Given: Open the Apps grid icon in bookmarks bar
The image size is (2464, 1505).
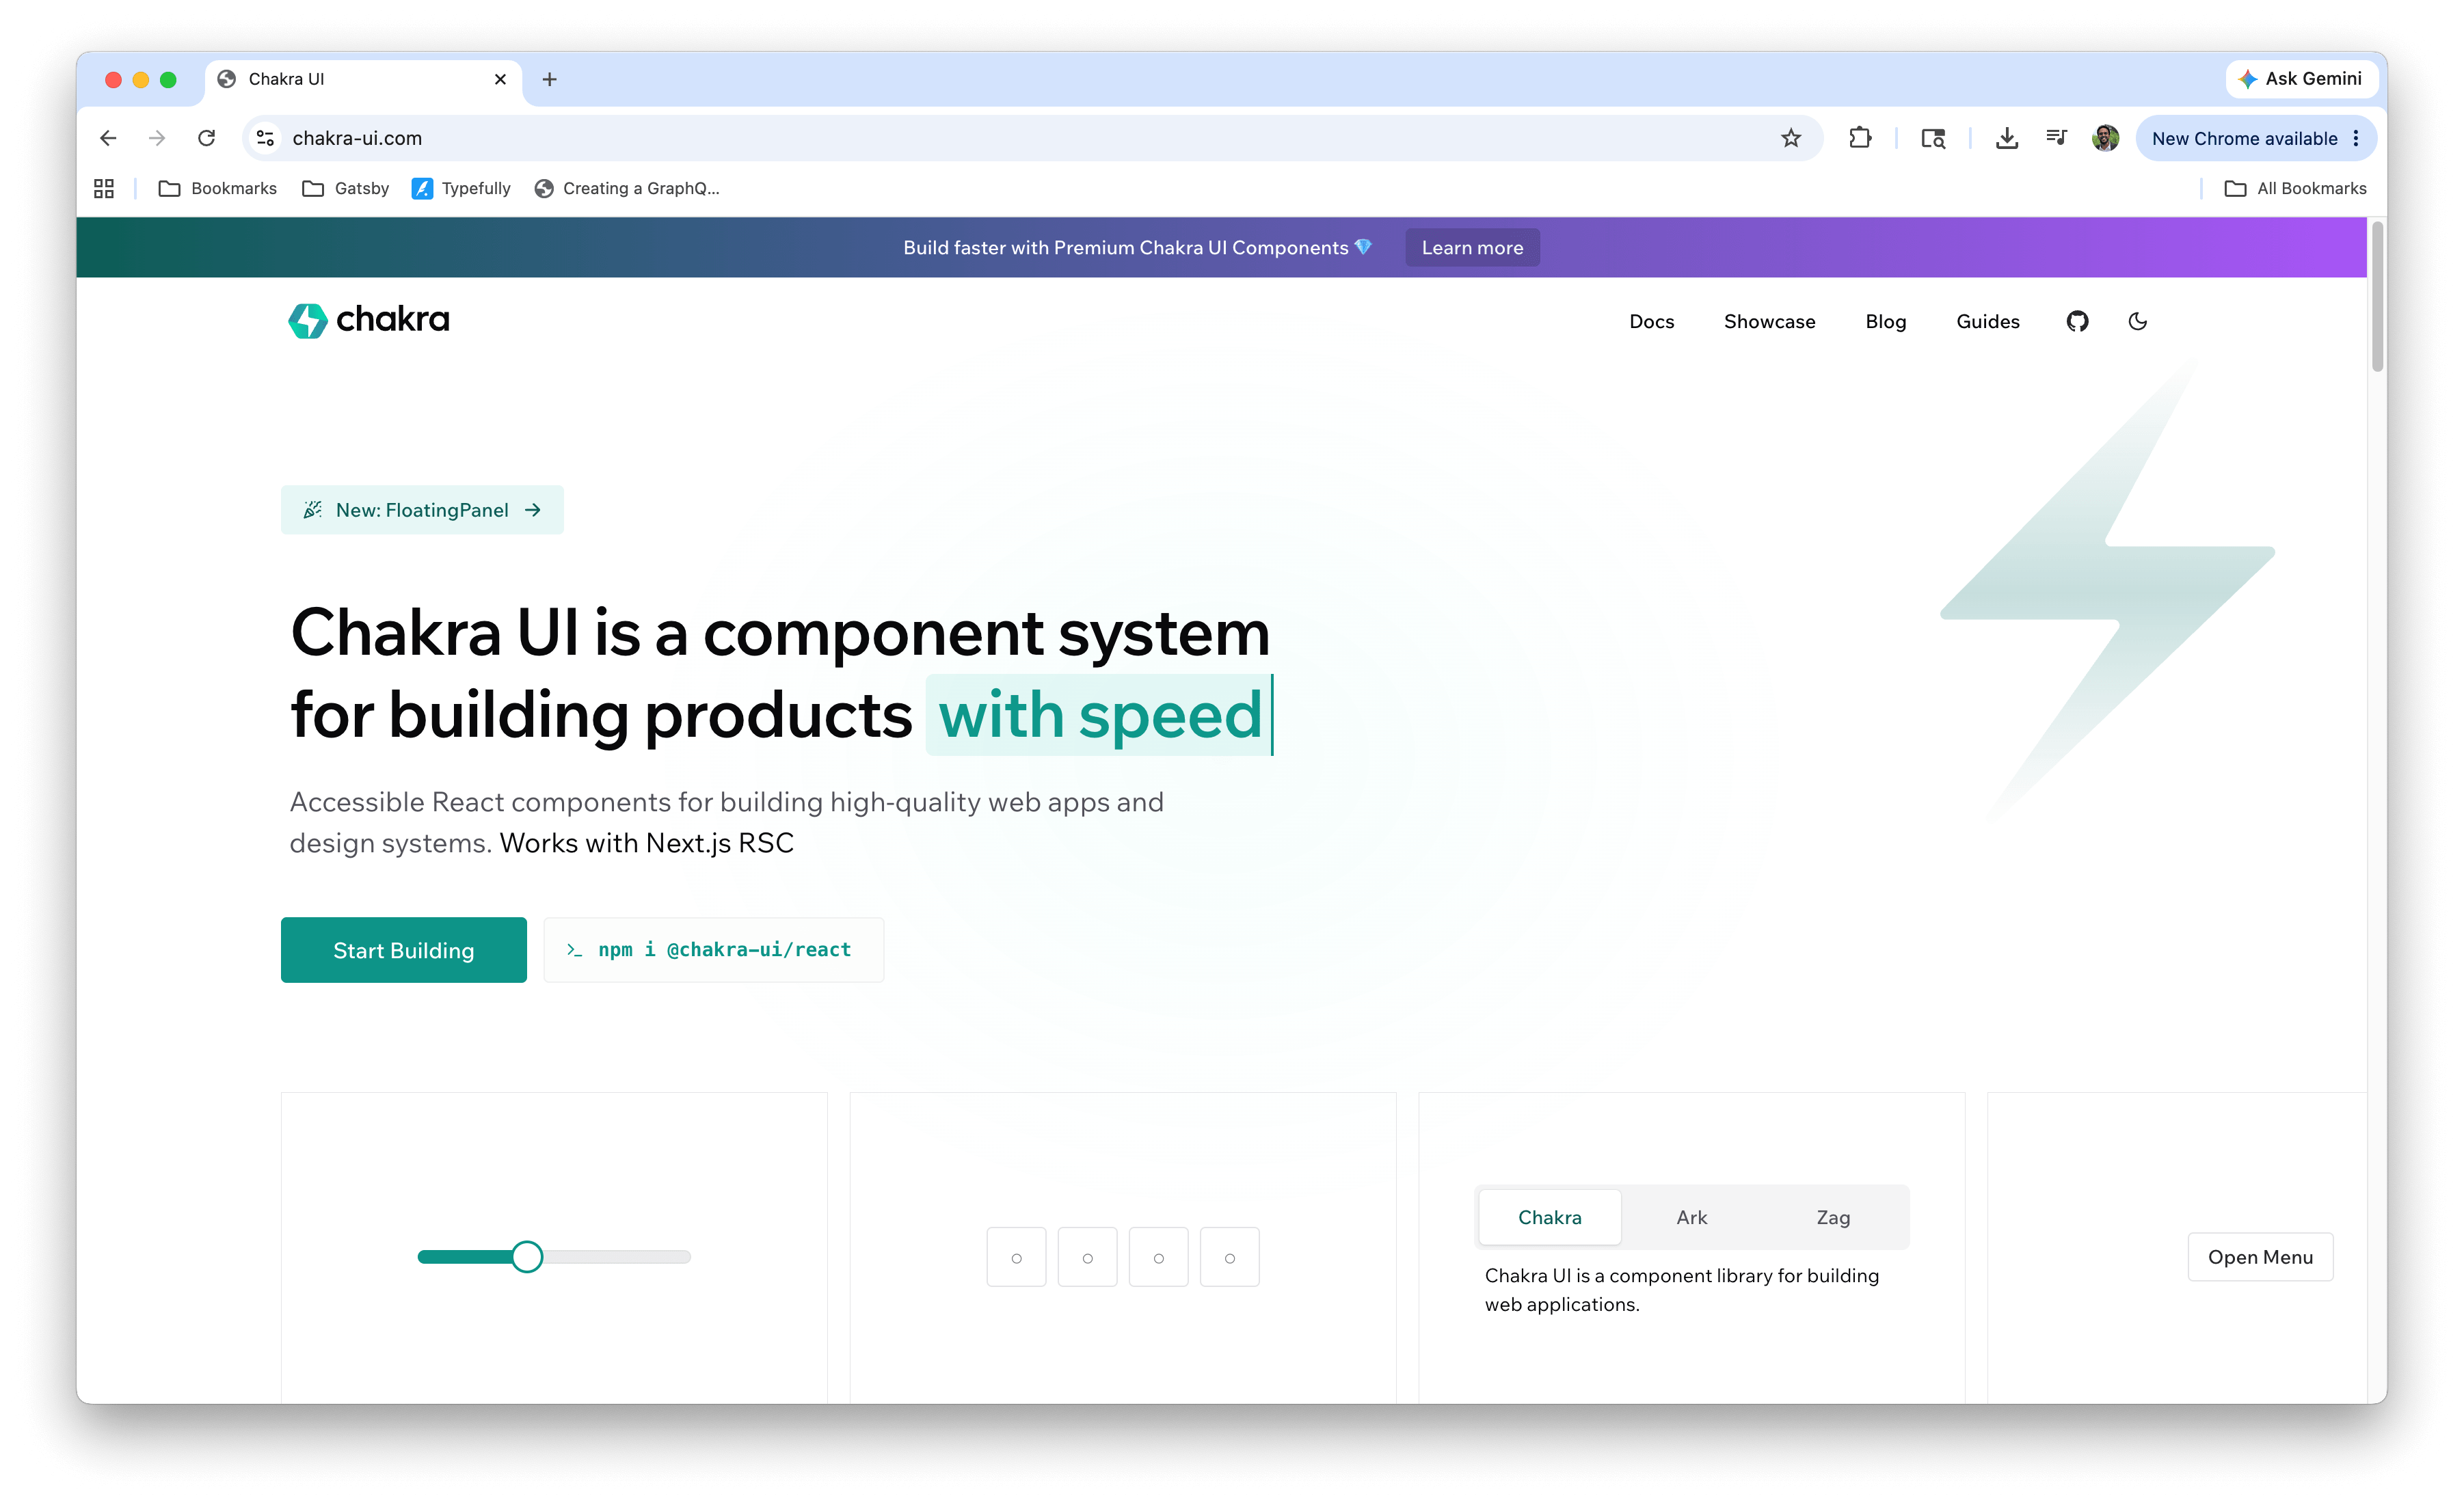Looking at the screenshot, I should [104, 188].
